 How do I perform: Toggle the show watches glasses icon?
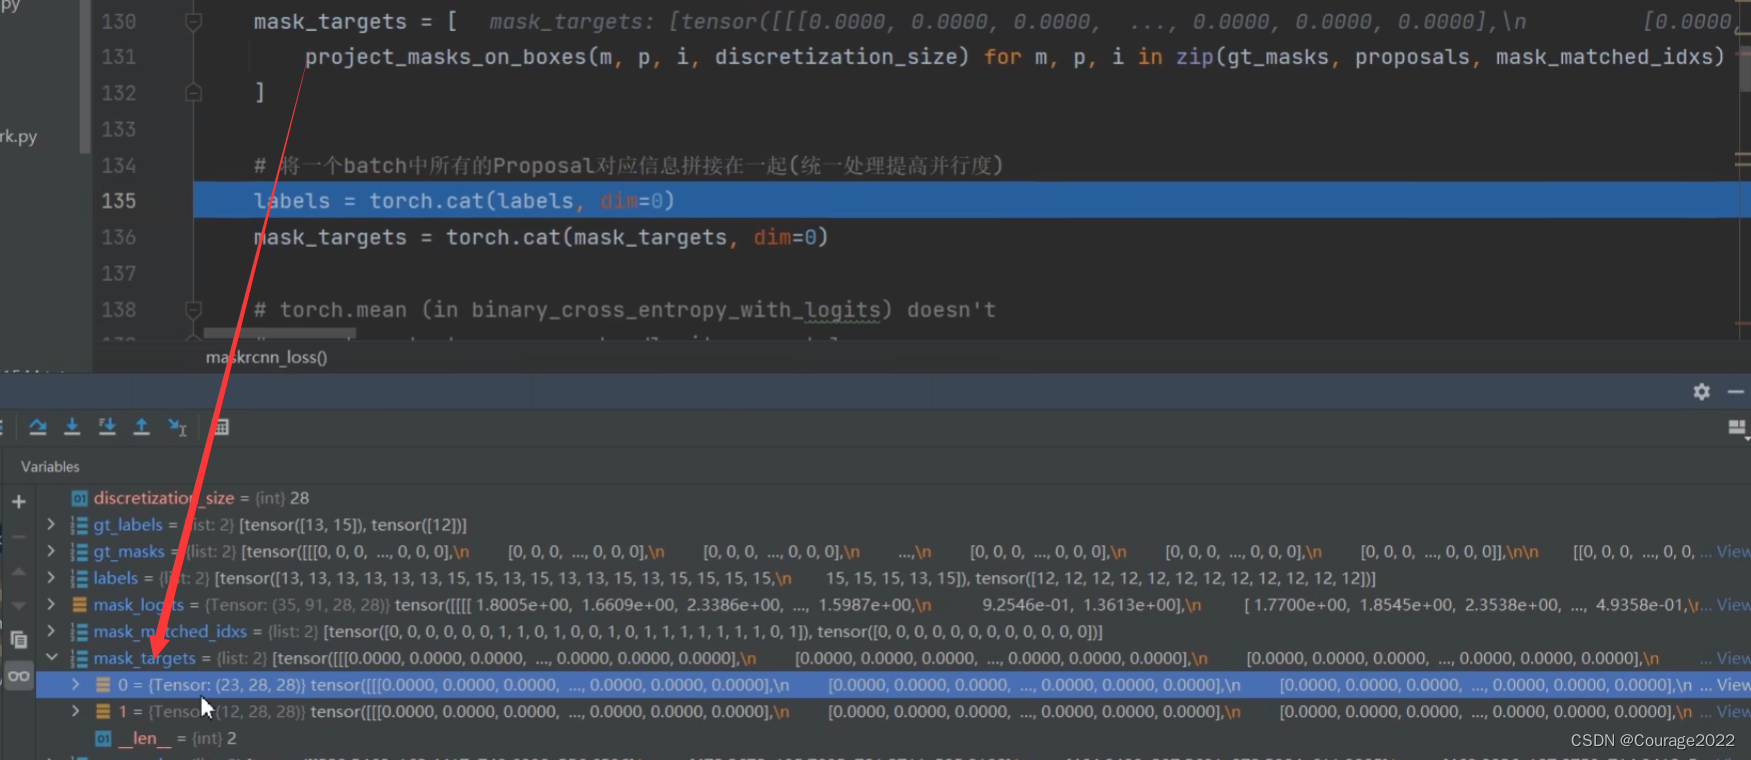19,676
